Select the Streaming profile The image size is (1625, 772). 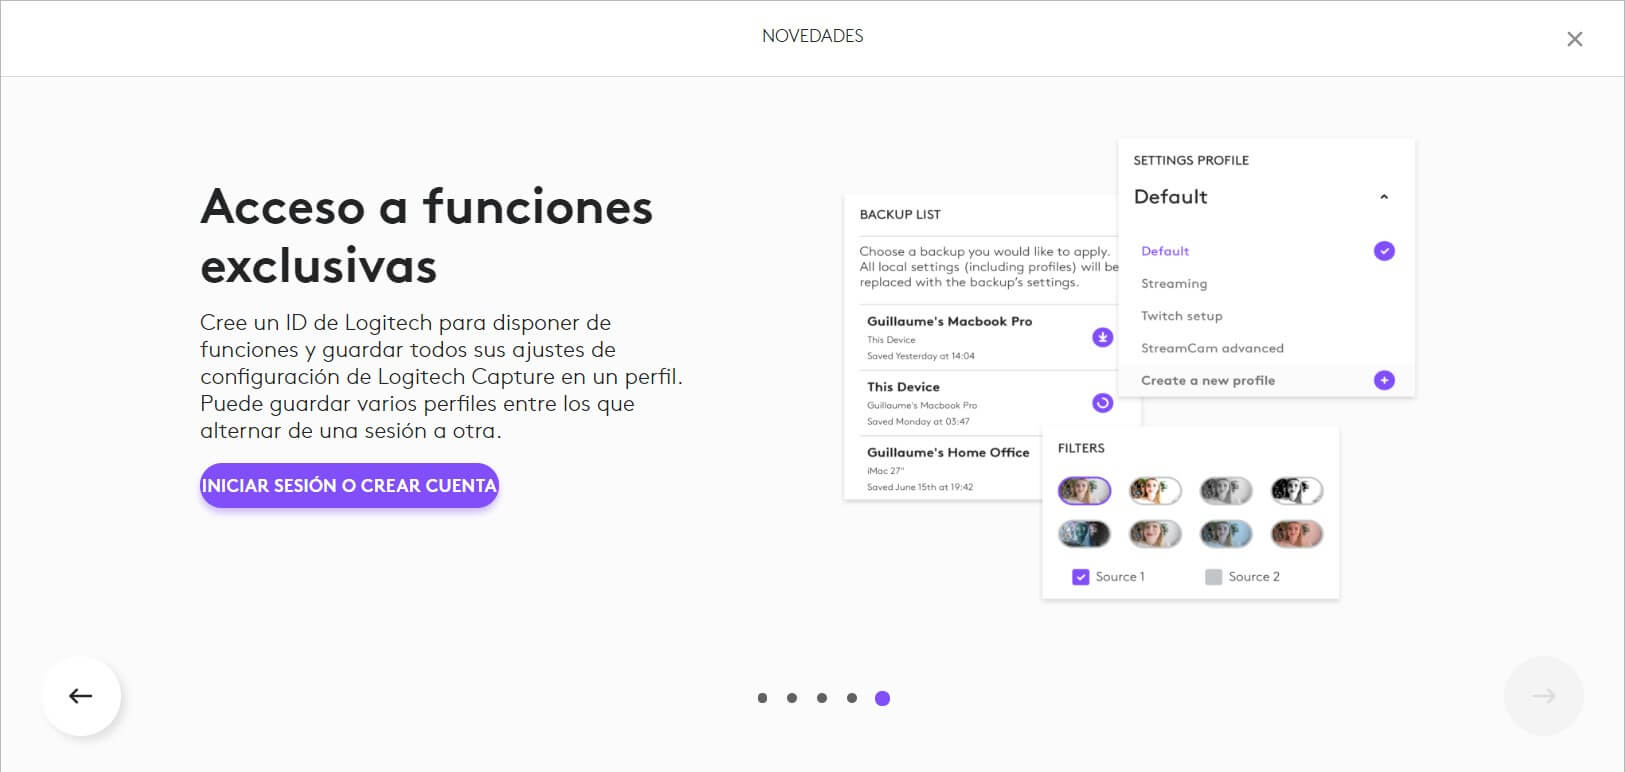[x=1174, y=284]
